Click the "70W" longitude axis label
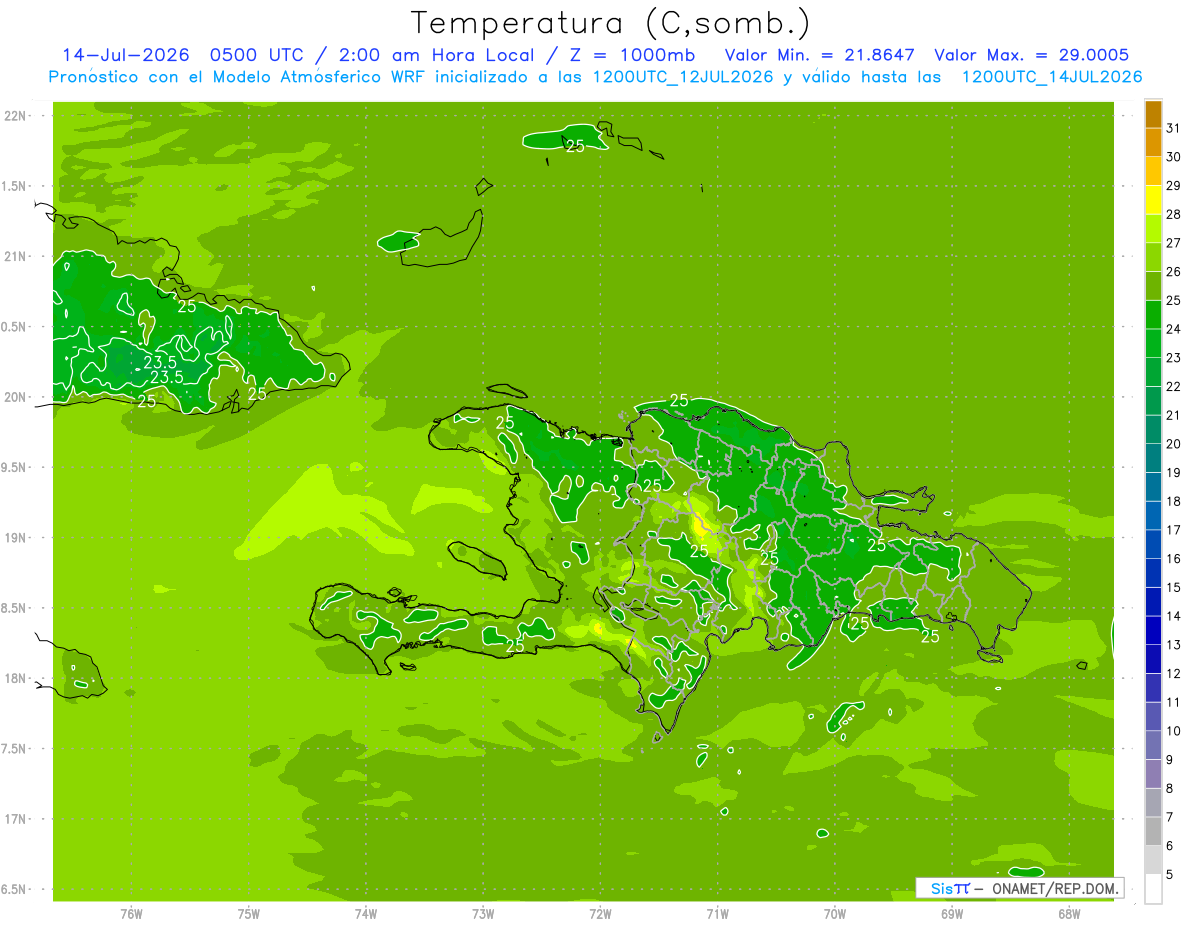Image resolution: width=1200 pixels, height=927 pixels. (x=834, y=914)
